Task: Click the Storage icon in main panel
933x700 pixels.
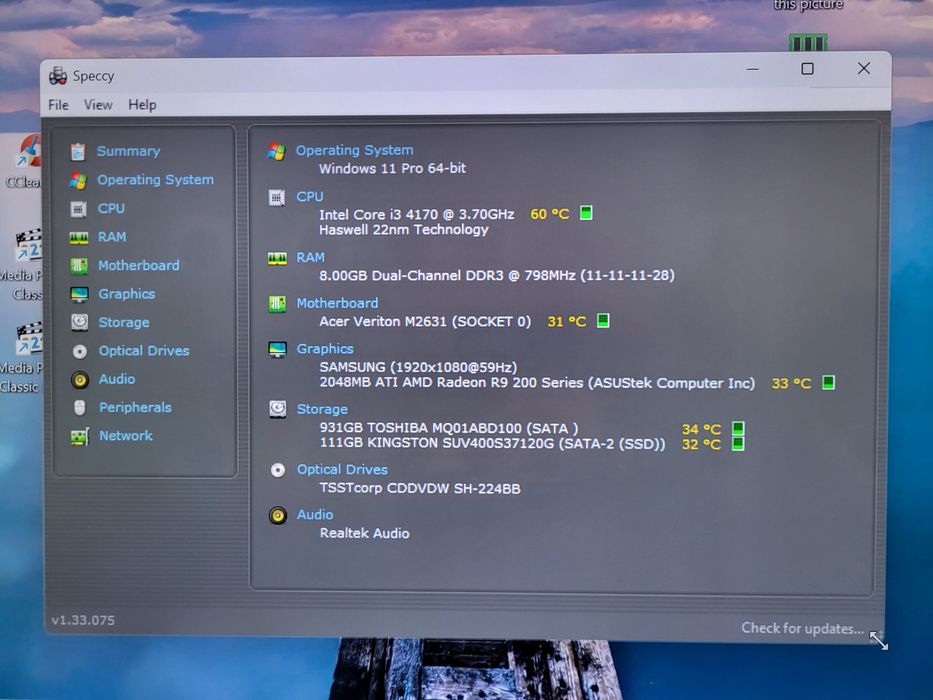Action: 278,409
